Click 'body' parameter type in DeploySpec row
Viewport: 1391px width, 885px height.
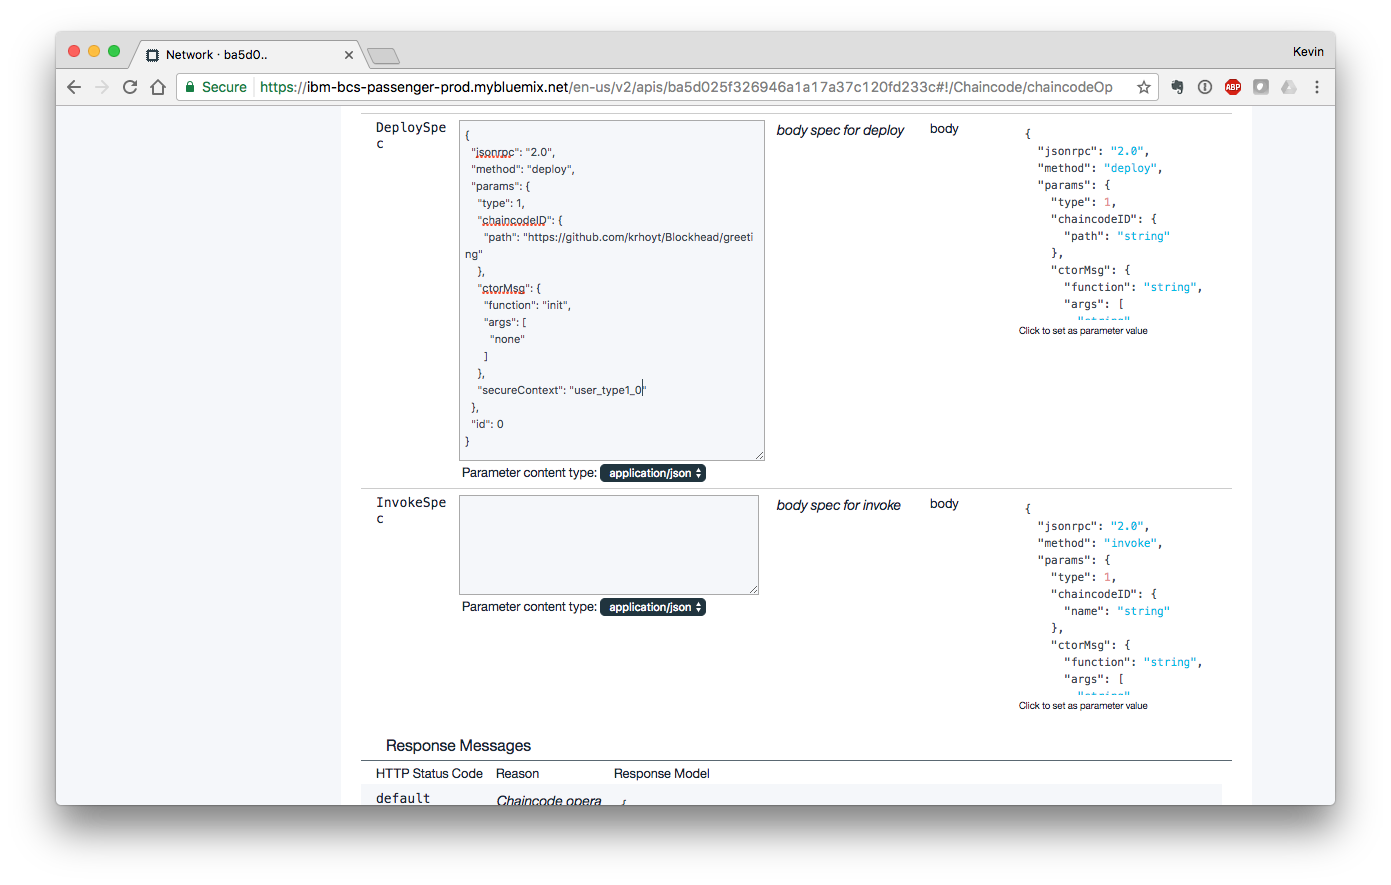click(x=944, y=129)
